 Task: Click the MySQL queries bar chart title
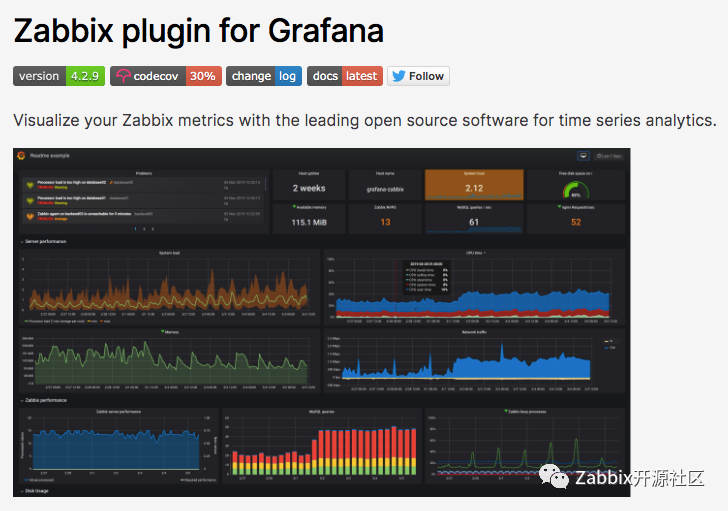321,412
